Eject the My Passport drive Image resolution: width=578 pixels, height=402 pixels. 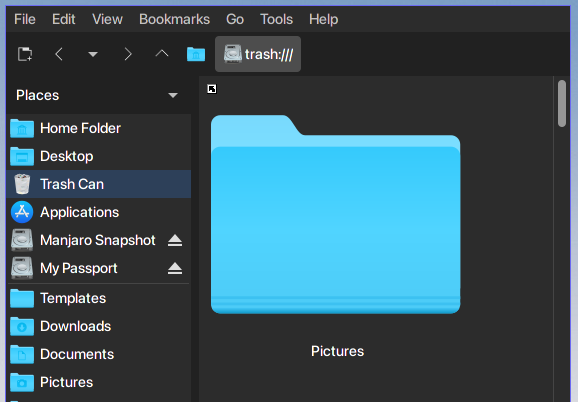point(175,268)
